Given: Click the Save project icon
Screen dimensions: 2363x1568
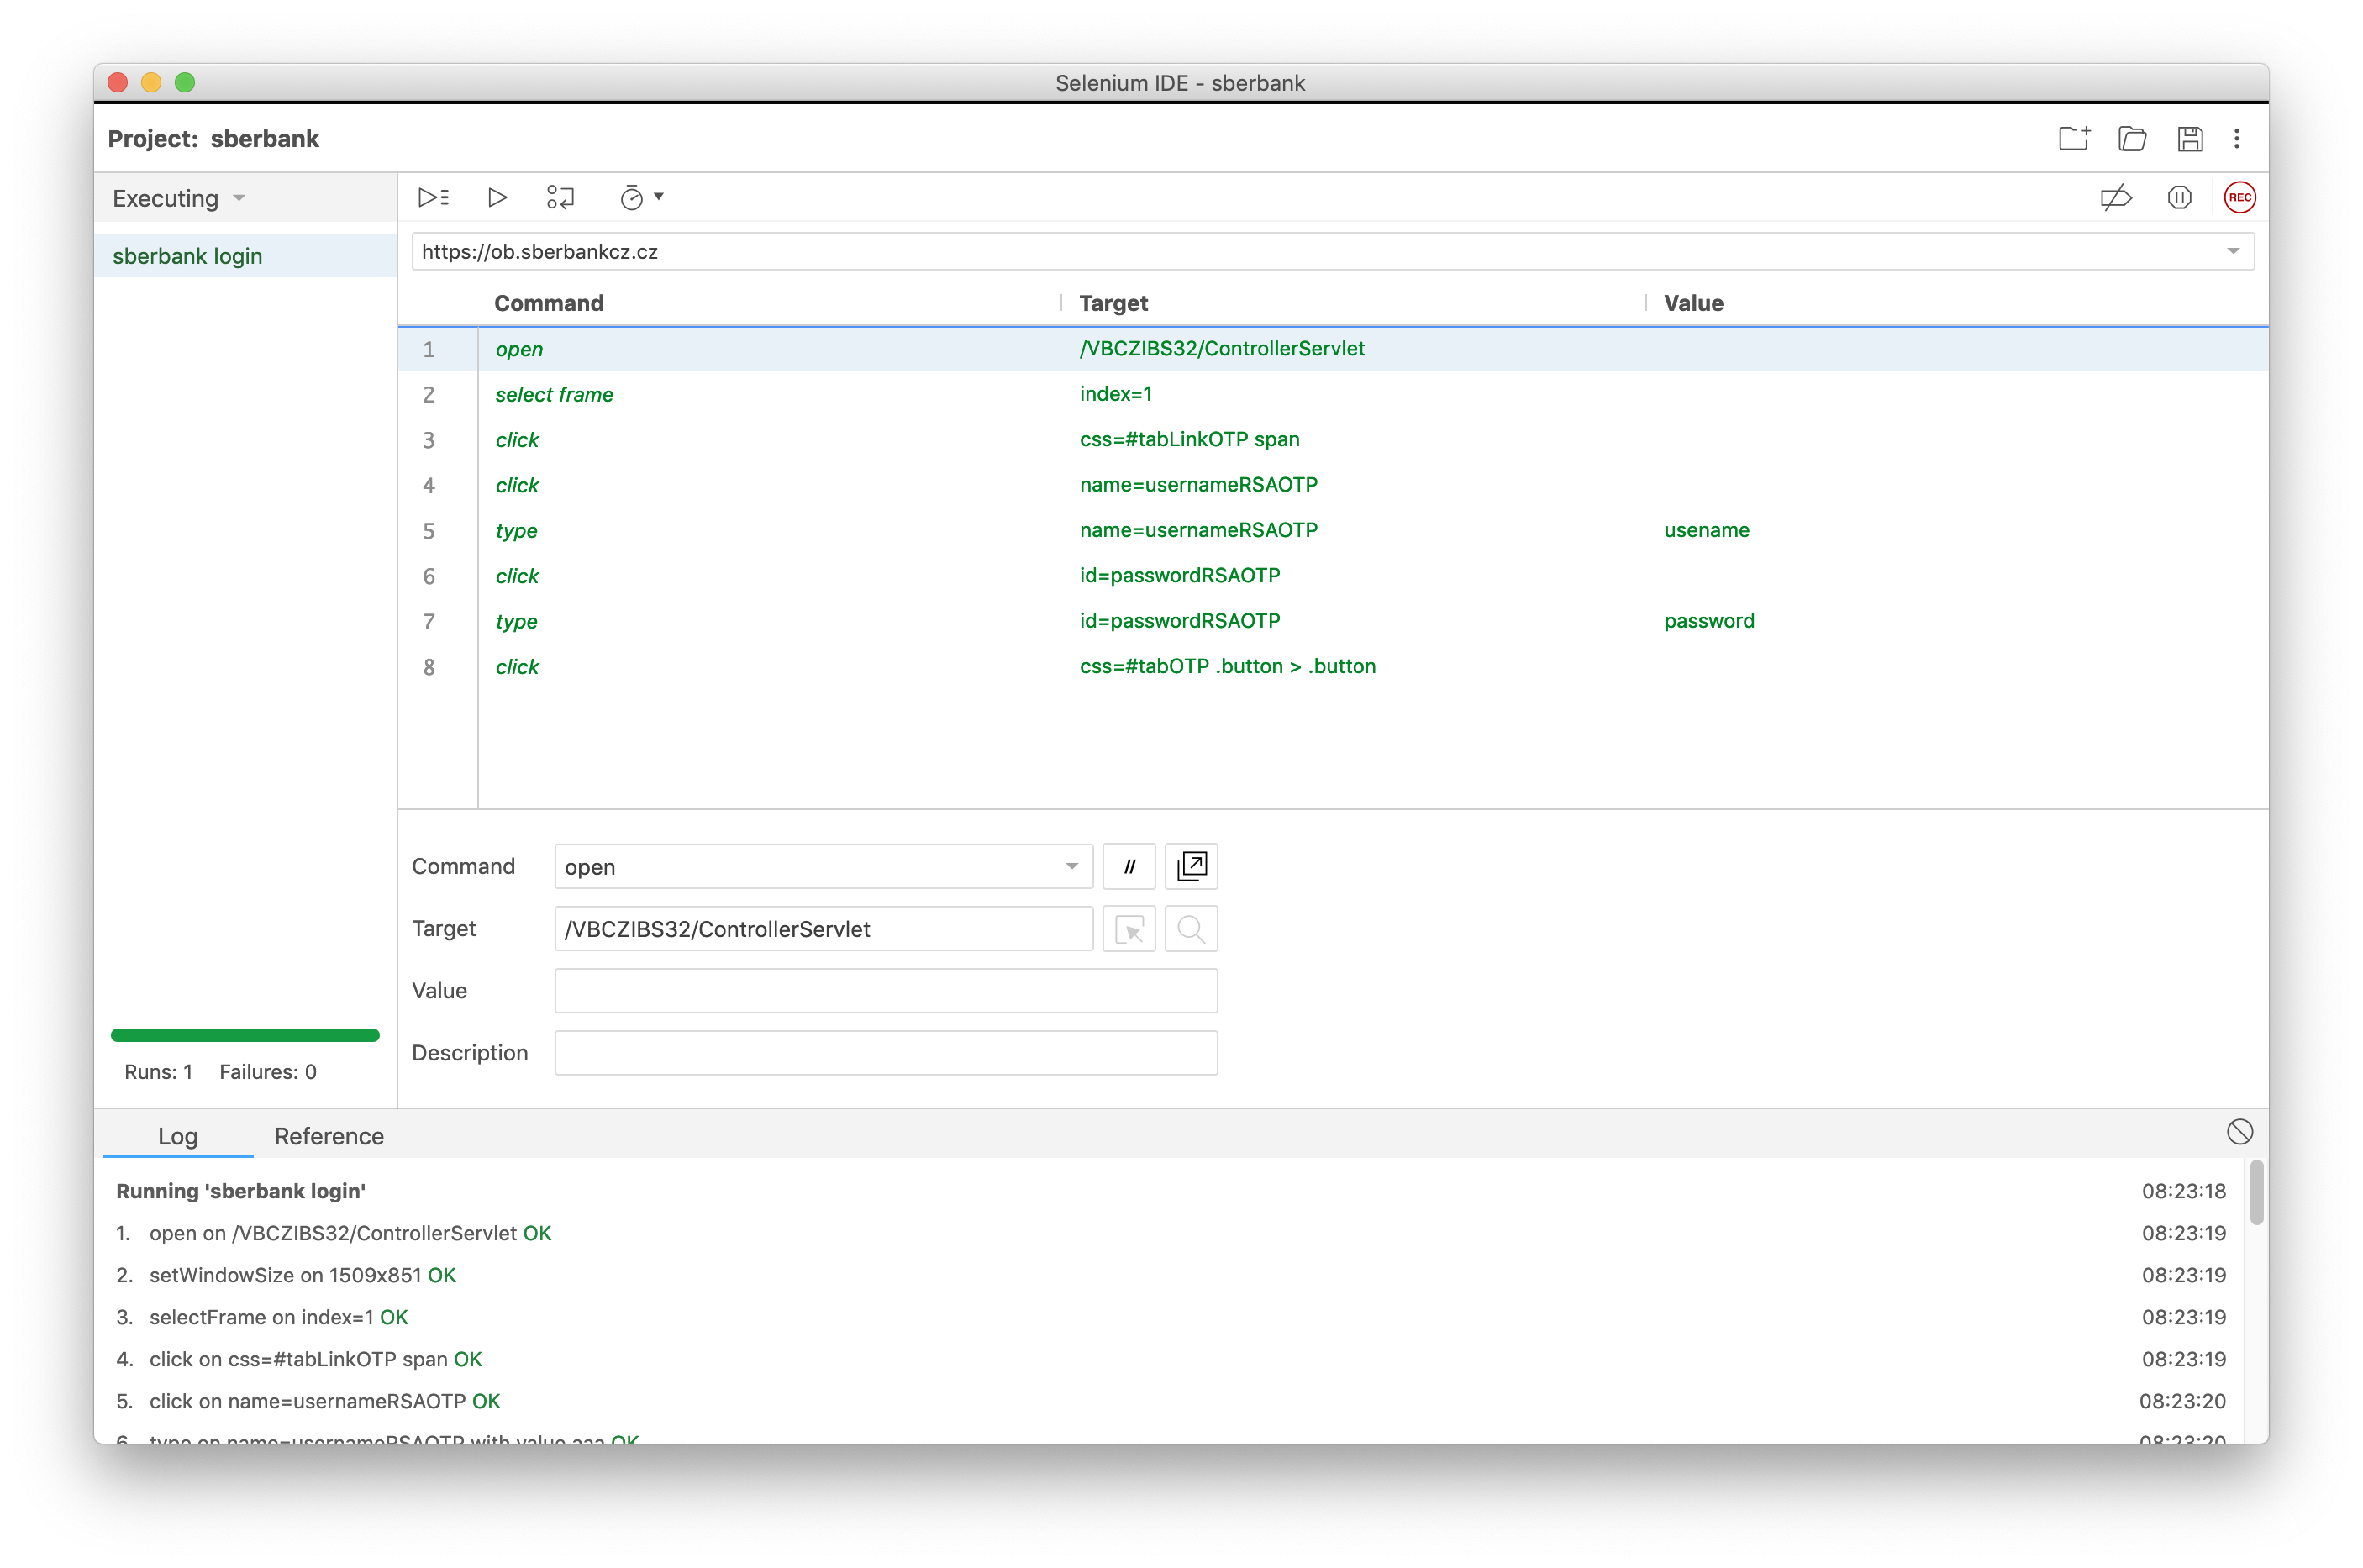Looking at the screenshot, I should [2190, 138].
